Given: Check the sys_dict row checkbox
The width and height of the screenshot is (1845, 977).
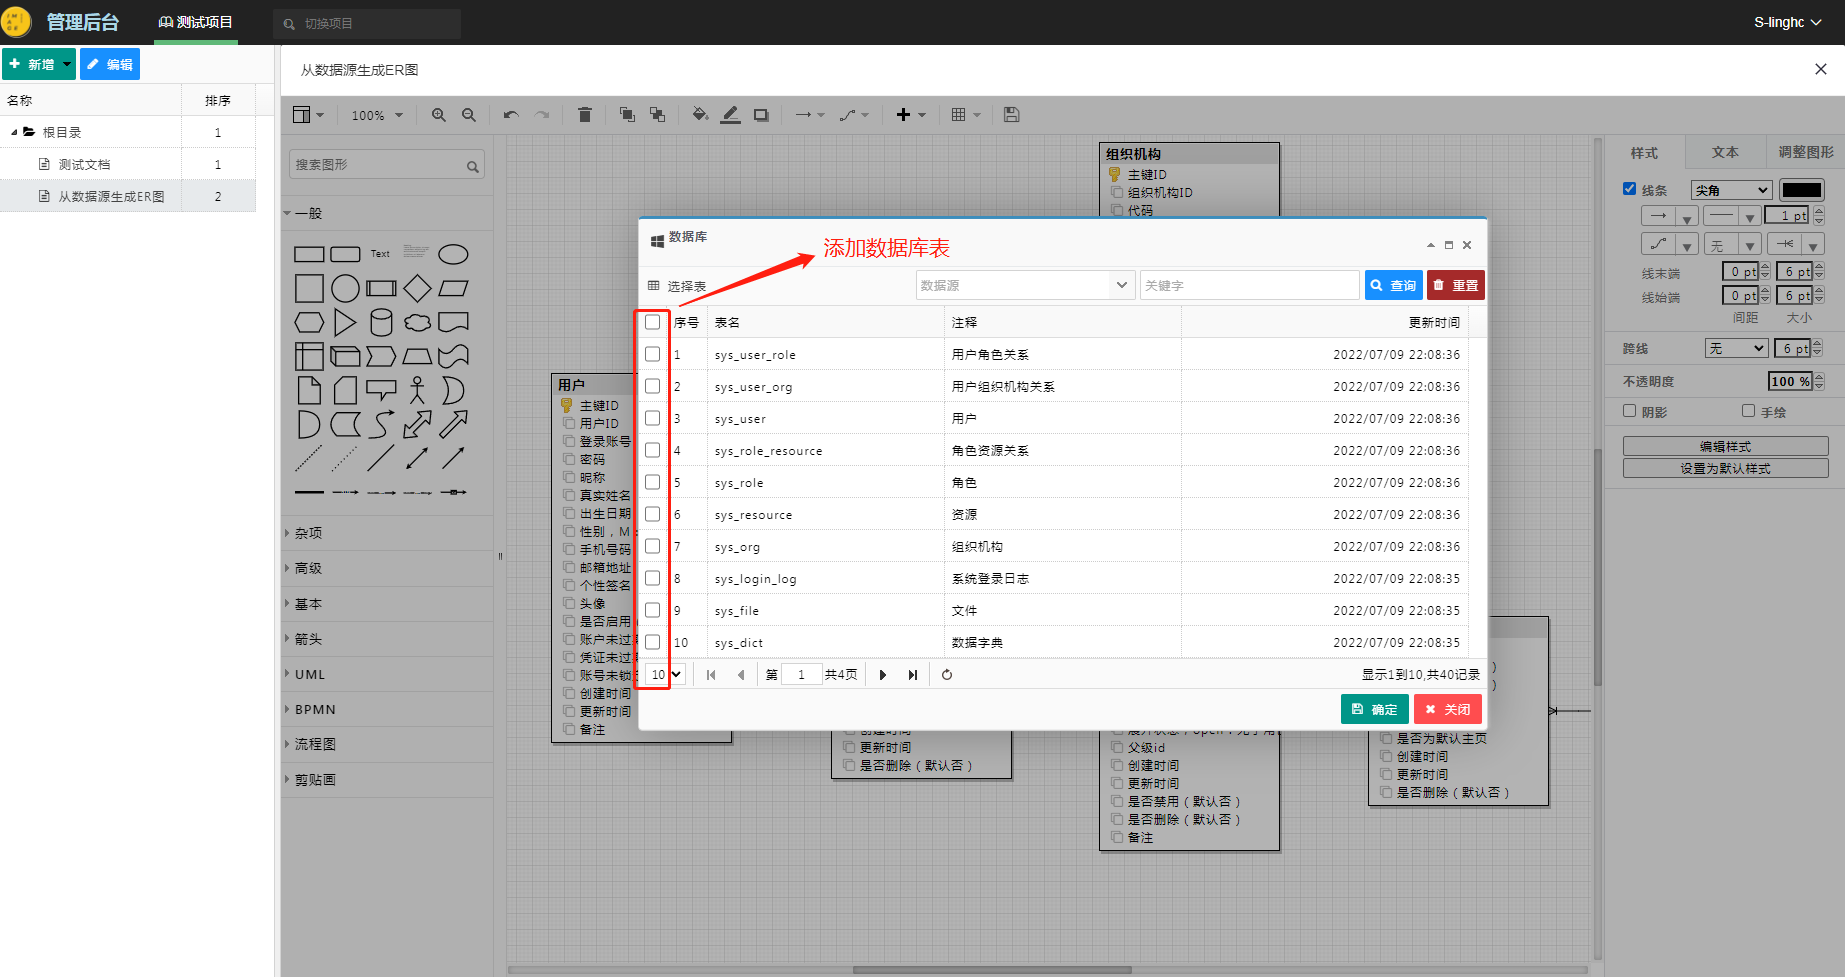Looking at the screenshot, I should tap(652, 642).
